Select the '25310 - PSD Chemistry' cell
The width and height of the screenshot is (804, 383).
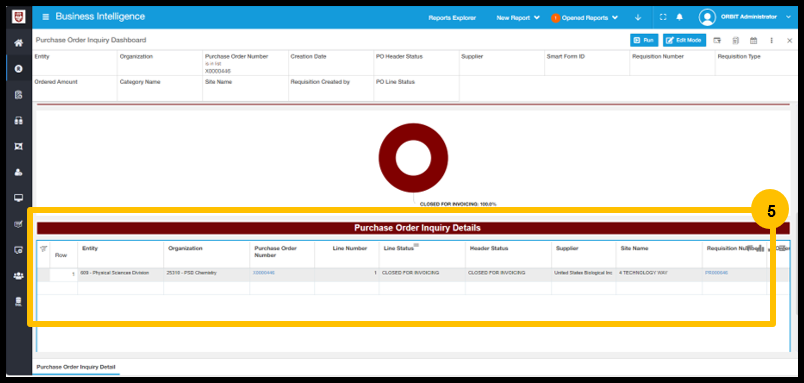(207, 273)
